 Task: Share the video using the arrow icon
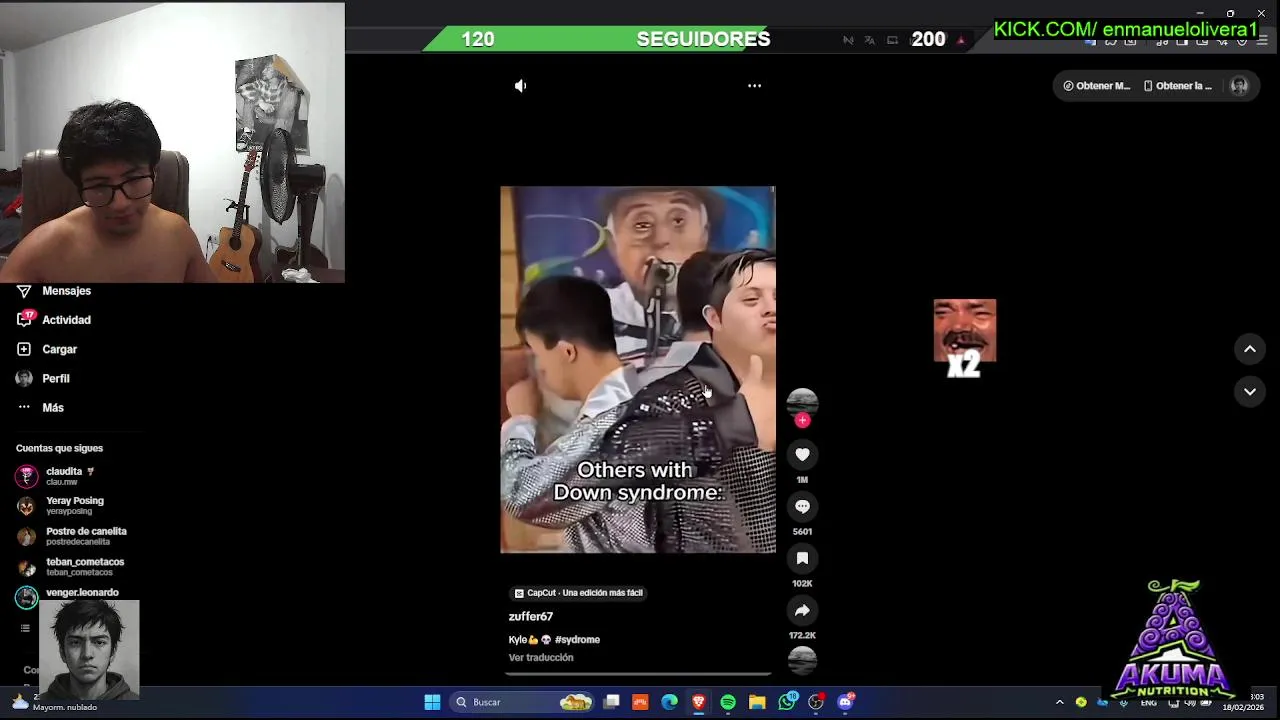pos(802,611)
